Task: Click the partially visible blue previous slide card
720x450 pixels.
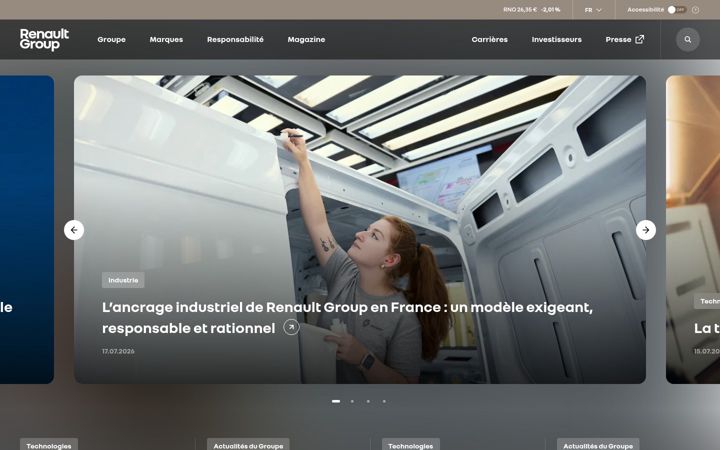Action: coord(27,230)
